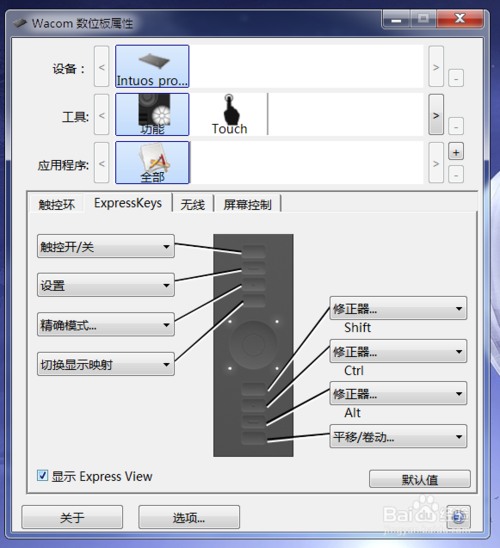Open the 设置 dropdown

(x=106, y=285)
